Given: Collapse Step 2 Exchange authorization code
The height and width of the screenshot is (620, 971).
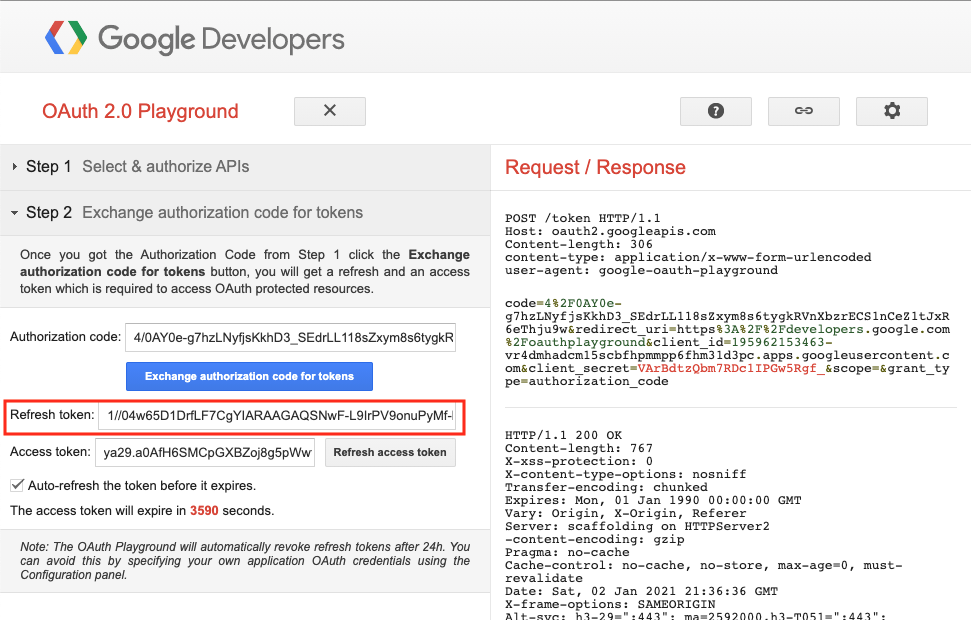Looking at the screenshot, I should [245, 212].
